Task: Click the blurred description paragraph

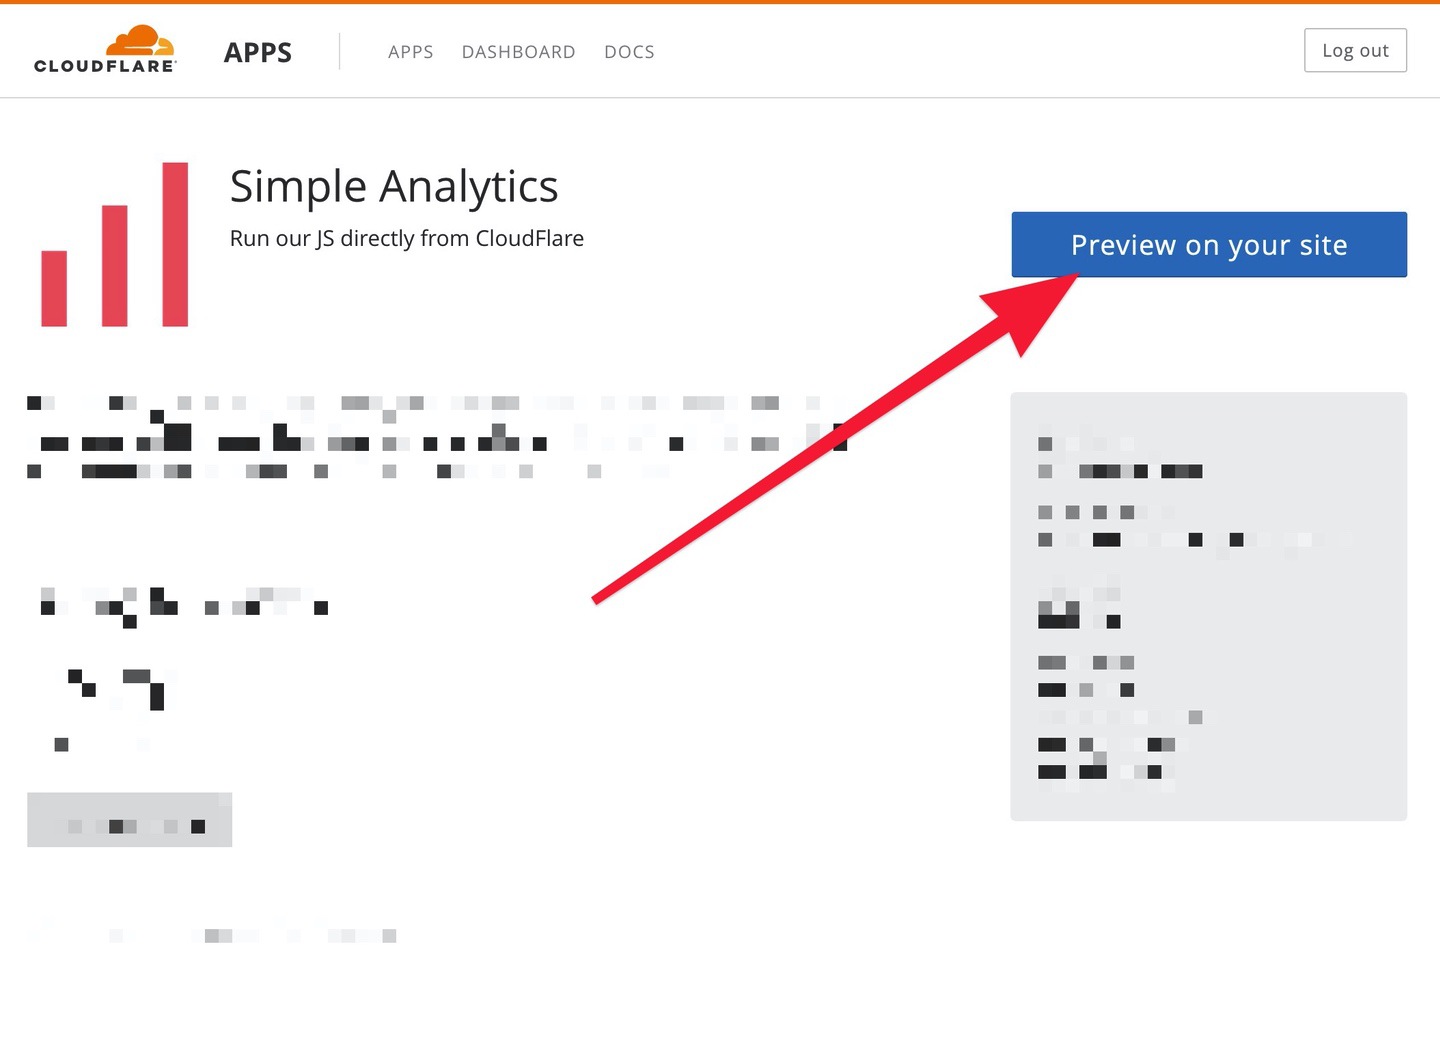Action: 430,437
